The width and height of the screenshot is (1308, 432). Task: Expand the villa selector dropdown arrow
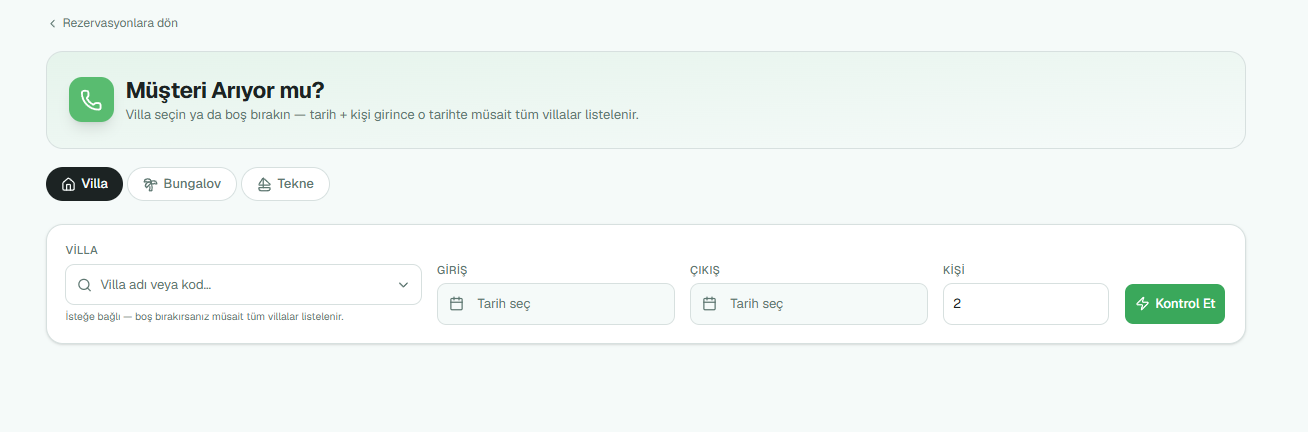pyautogui.click(x=403, y=285)
